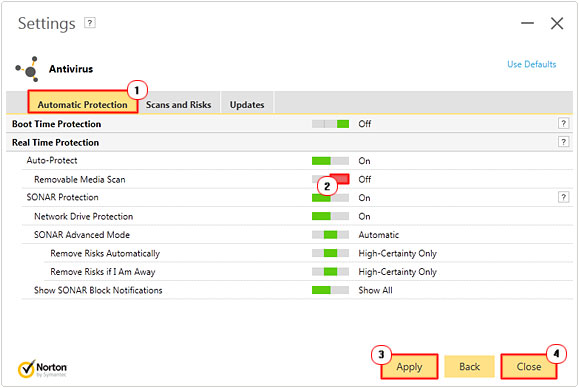The image size is (579, 388).
Task: Switch to the Updates tab
Action: [x=247, y=104]
